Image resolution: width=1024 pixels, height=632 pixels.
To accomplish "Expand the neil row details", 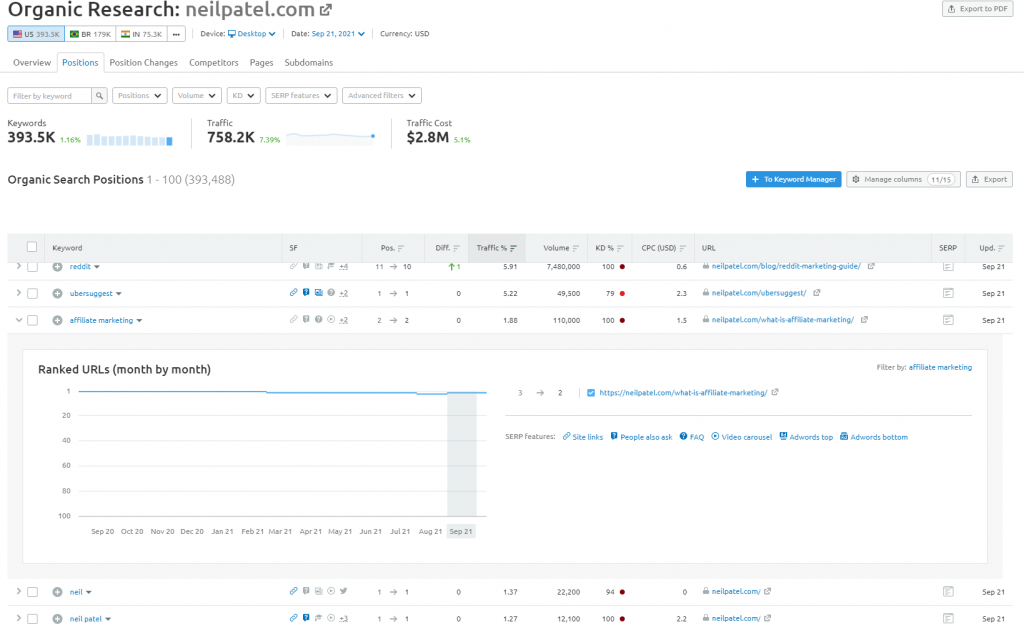I will (x=18, y=592).
